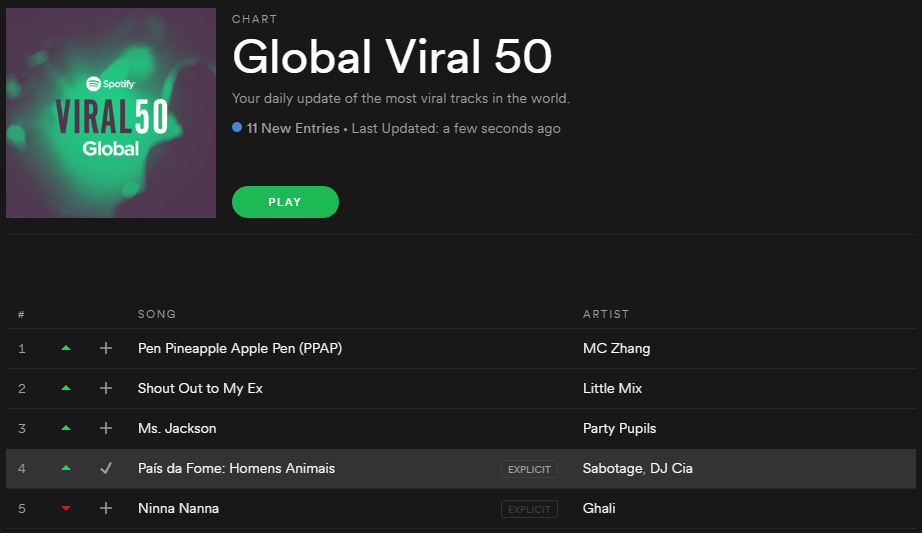Click the green PLAY button
The width and height of the screenshot is (922, 533).
[x=285, y=202]
